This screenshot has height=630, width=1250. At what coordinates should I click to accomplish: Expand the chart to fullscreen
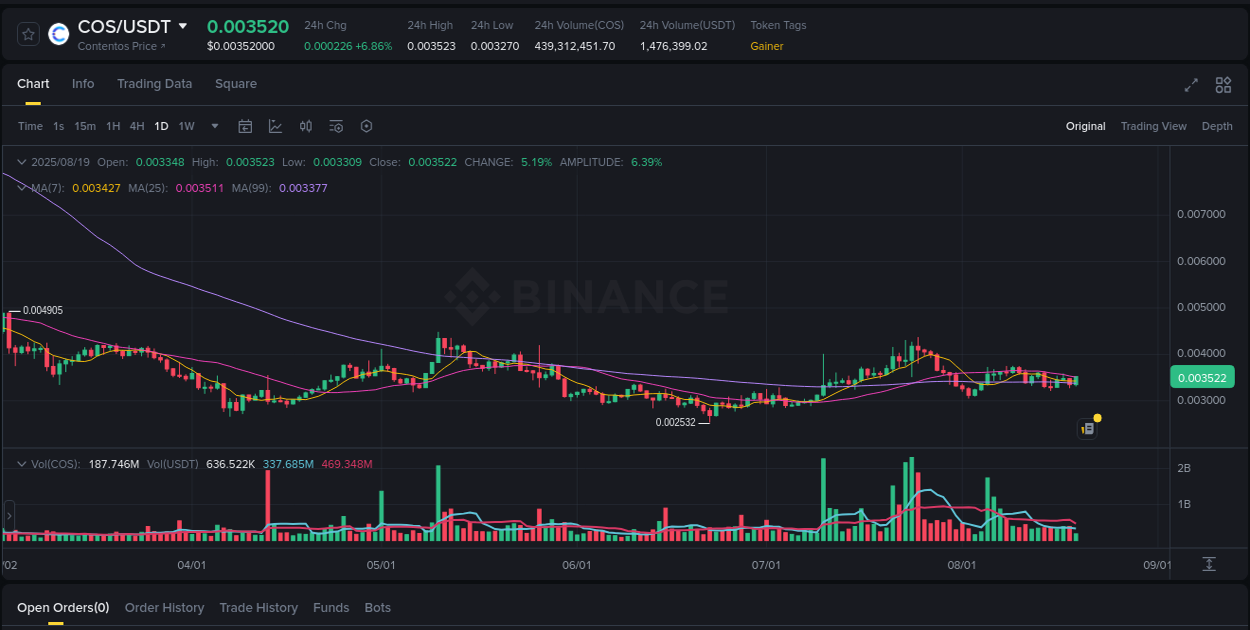click(1190, 85)
